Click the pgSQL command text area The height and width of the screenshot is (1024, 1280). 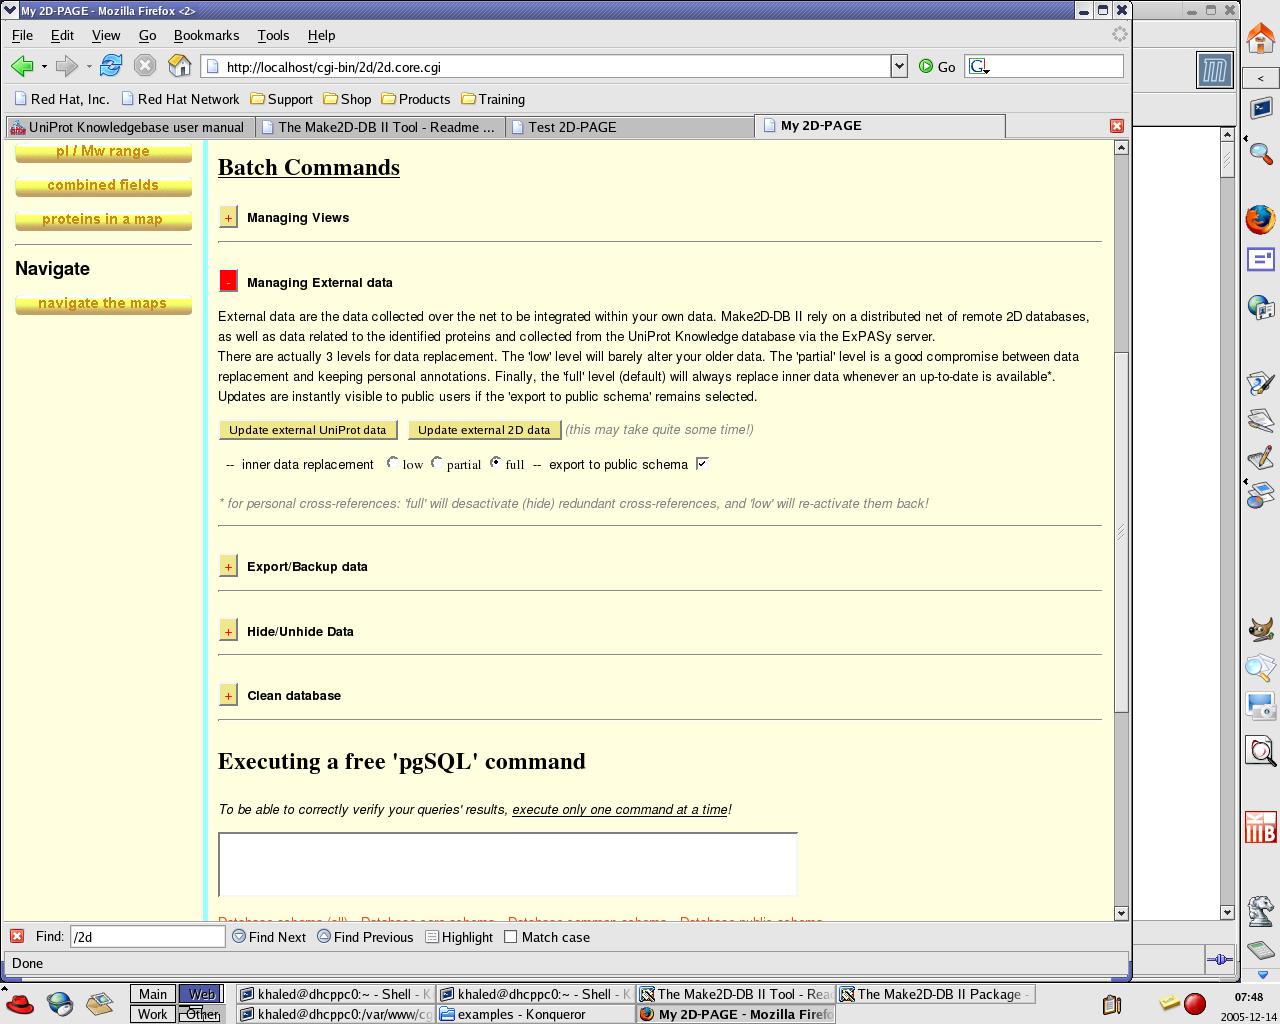(508, 864)
